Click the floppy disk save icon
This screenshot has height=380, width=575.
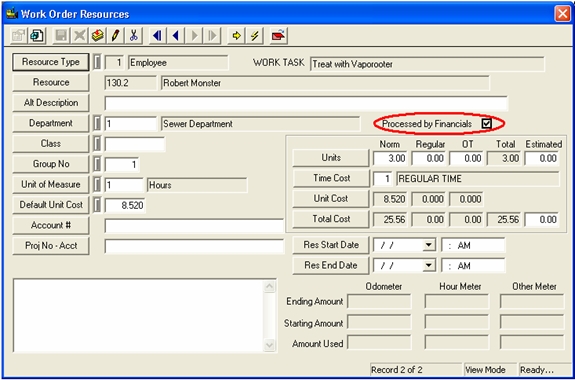[x=61, y=36]
